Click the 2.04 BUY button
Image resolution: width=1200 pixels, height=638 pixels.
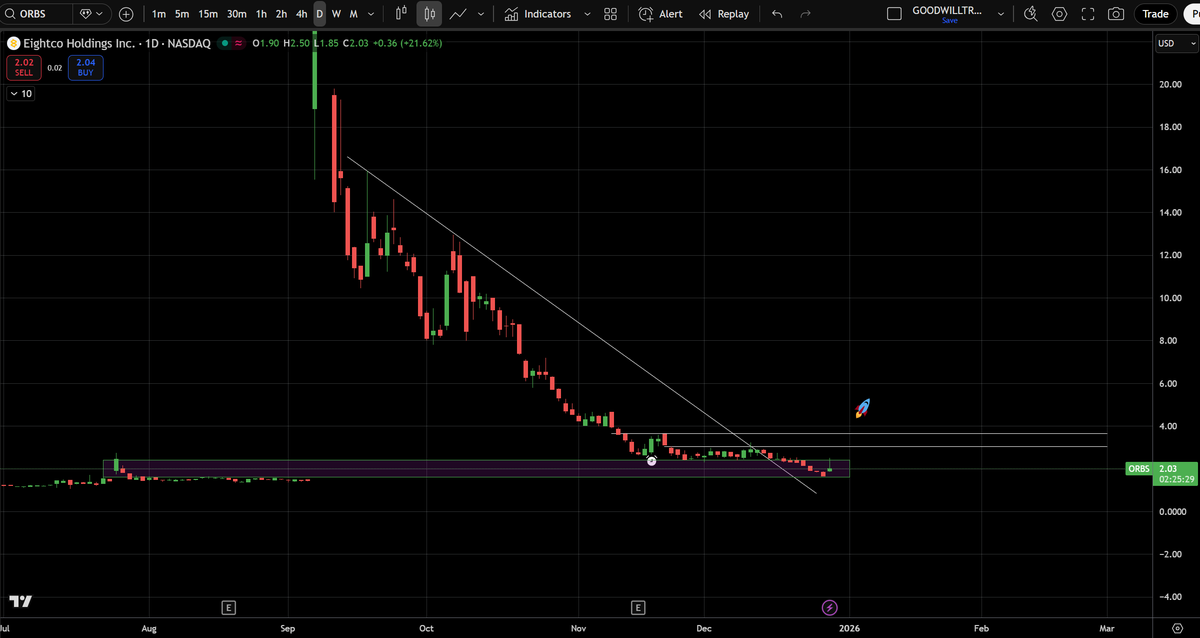pyautogui.click(x=85, y=67)
